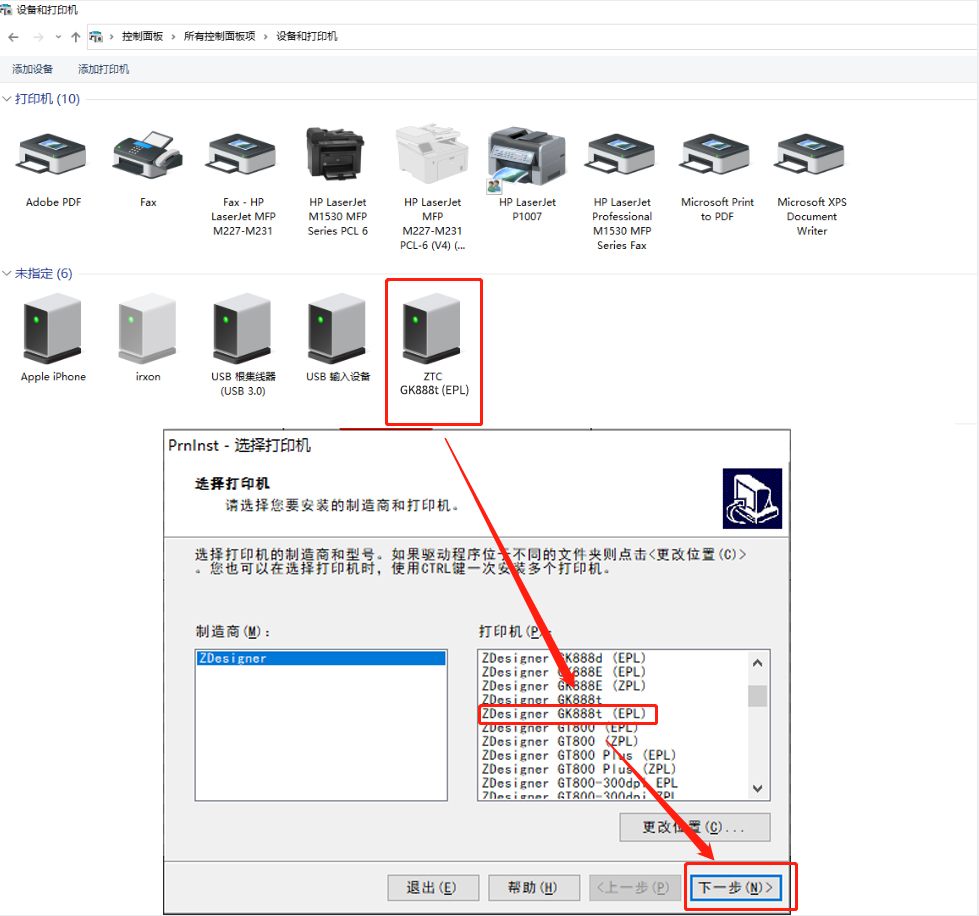Click 设备和打印机 in the breadcrumb
The image size is (979, 916).
307,36
